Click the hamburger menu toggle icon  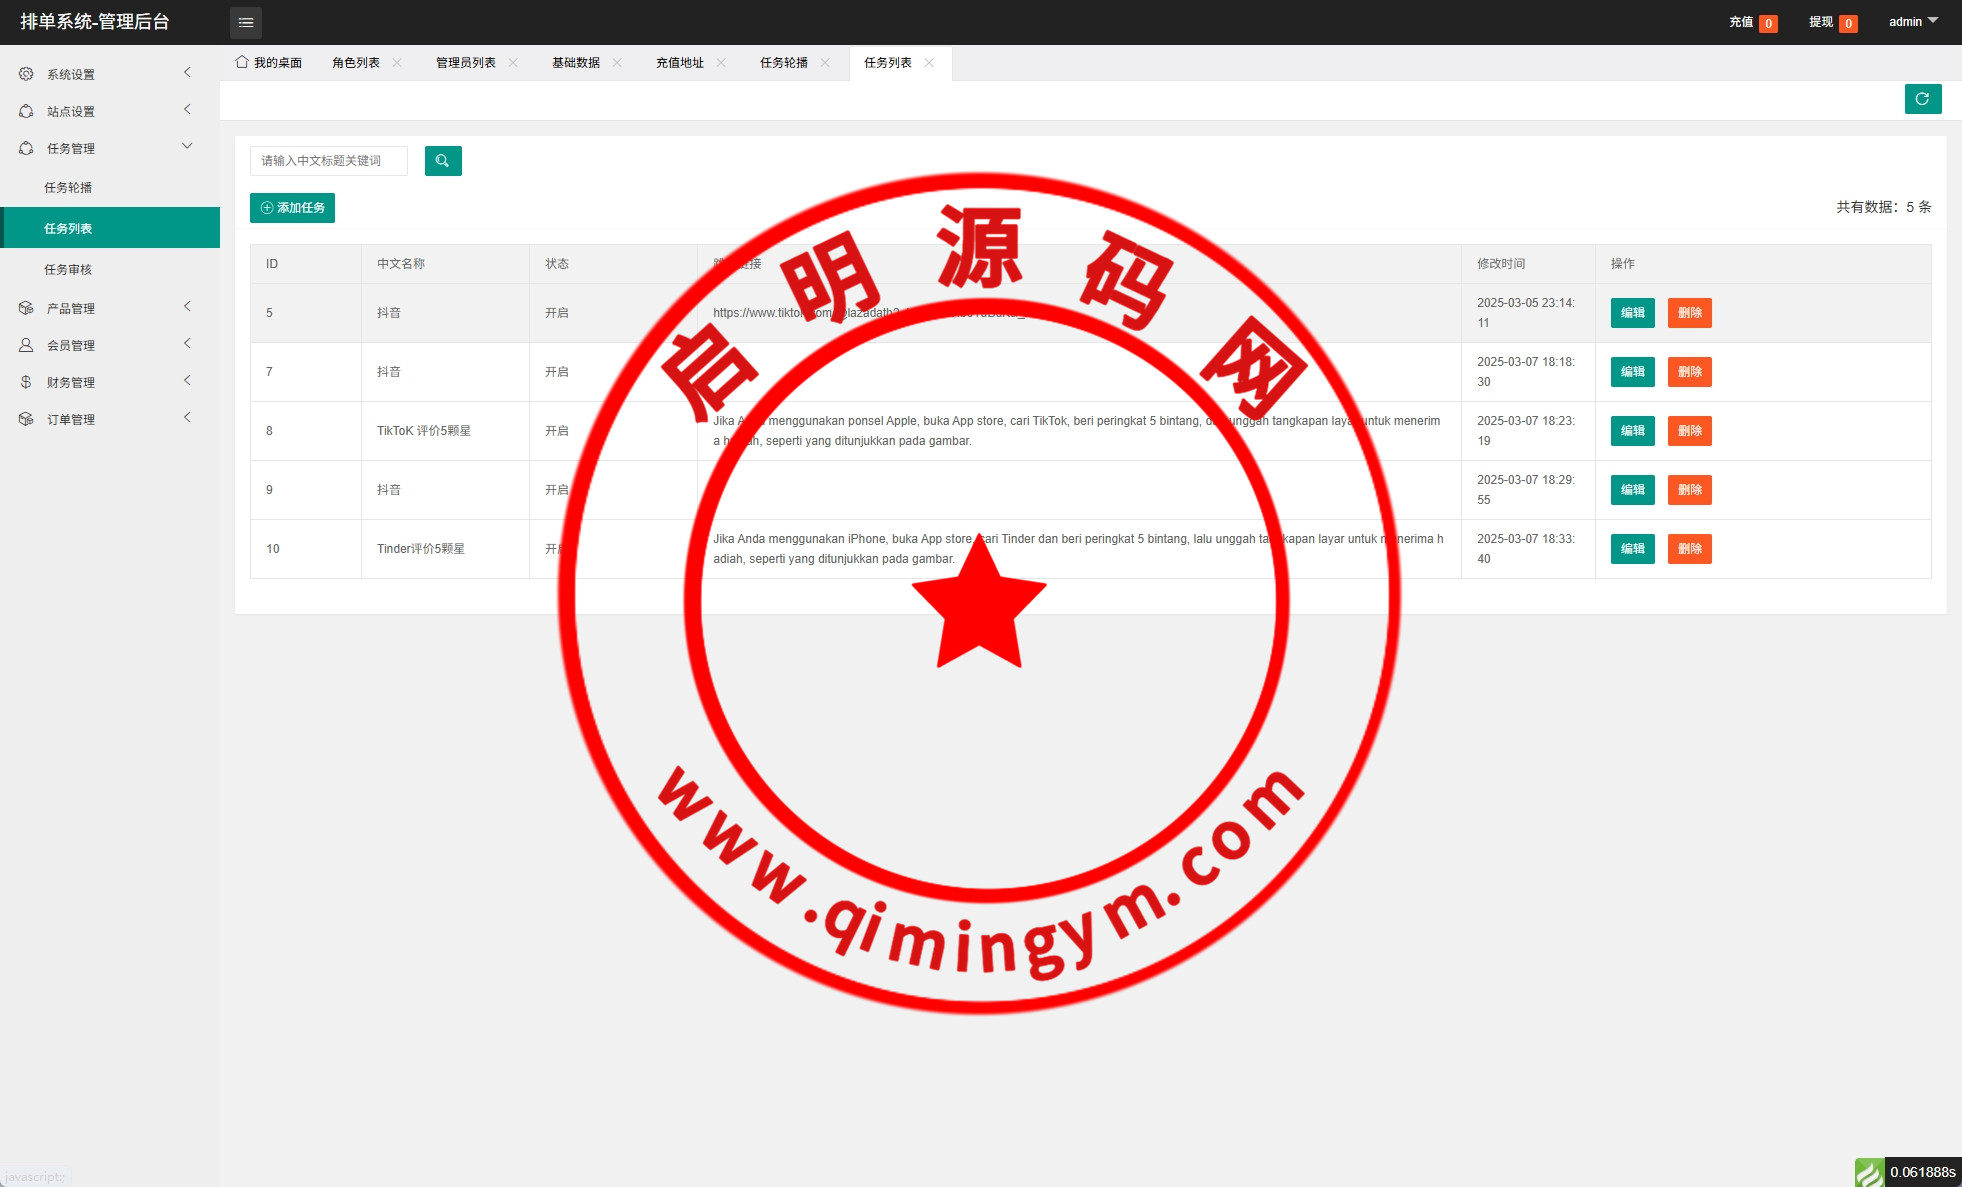(x=246, y=22)
